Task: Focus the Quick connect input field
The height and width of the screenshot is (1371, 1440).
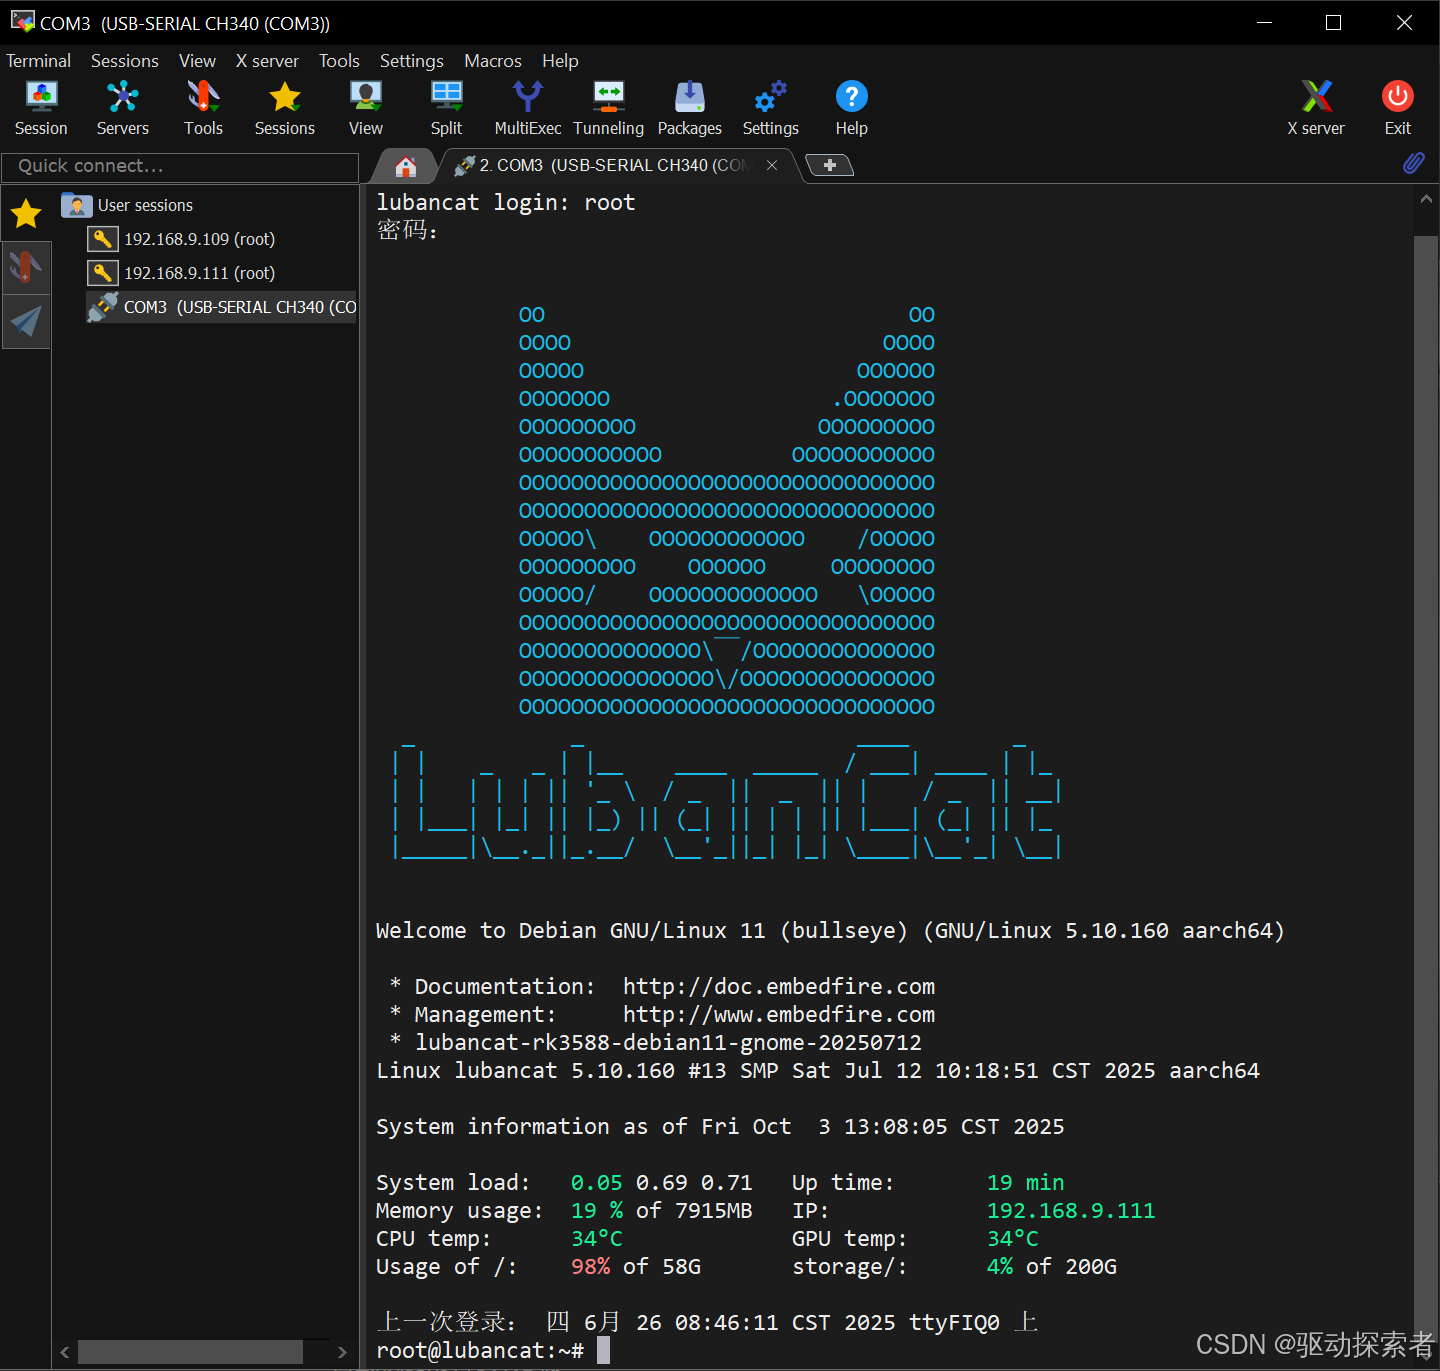Action: 180,167
